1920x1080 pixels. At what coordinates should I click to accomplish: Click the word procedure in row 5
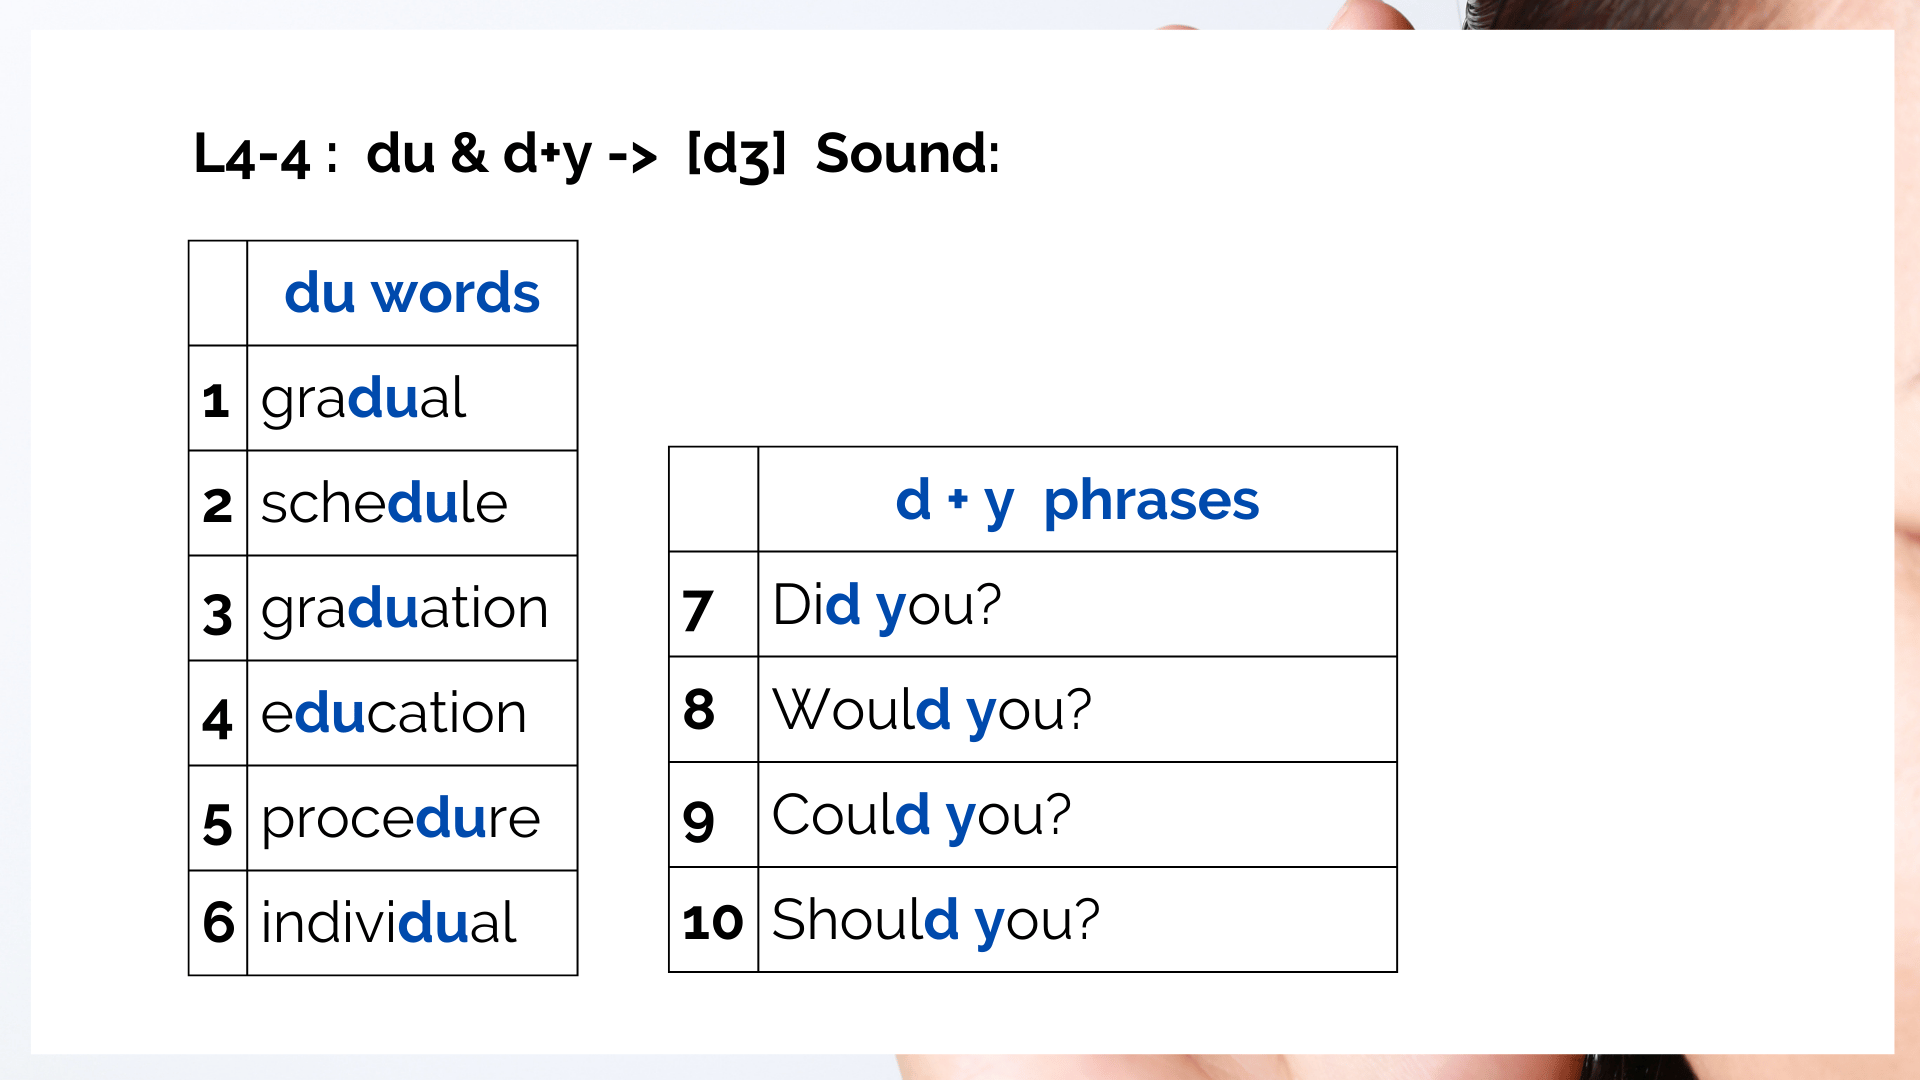pyautogui.click(x=400, y=820)
